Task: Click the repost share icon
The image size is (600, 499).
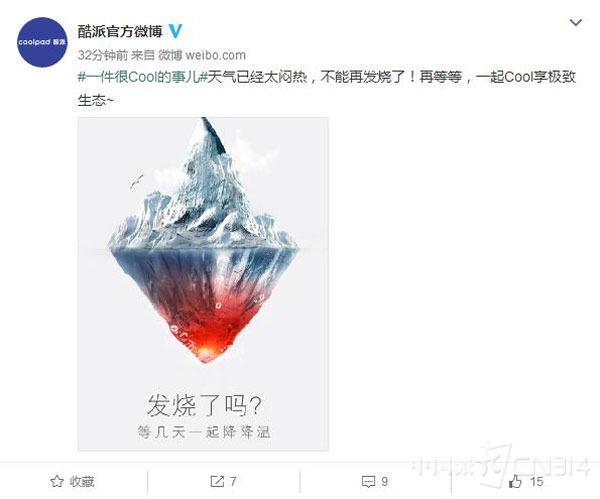Action: 217,481
